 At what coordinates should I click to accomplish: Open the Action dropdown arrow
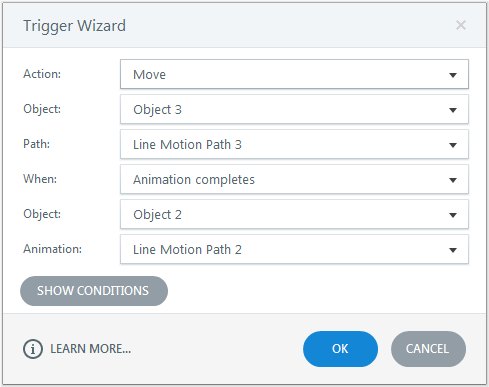tap(453, 75)
